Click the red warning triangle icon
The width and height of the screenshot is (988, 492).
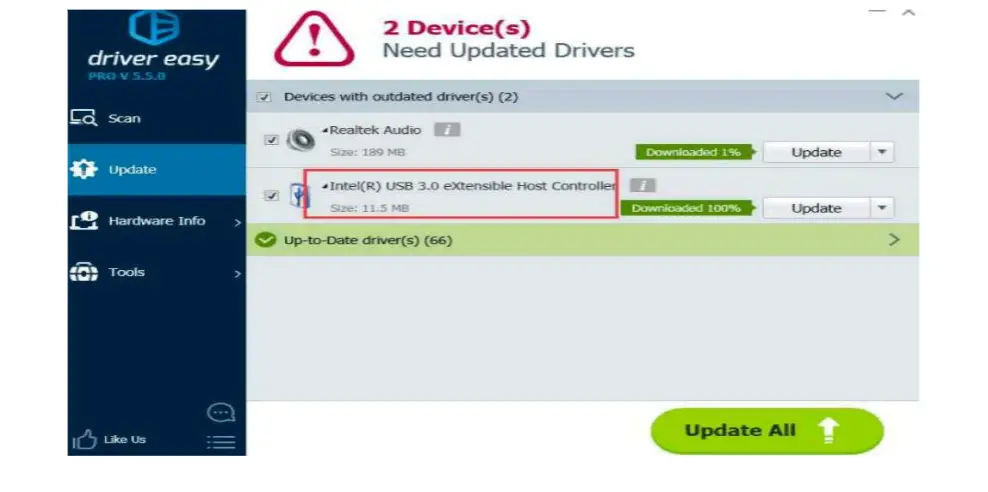(x=314, y=39)
